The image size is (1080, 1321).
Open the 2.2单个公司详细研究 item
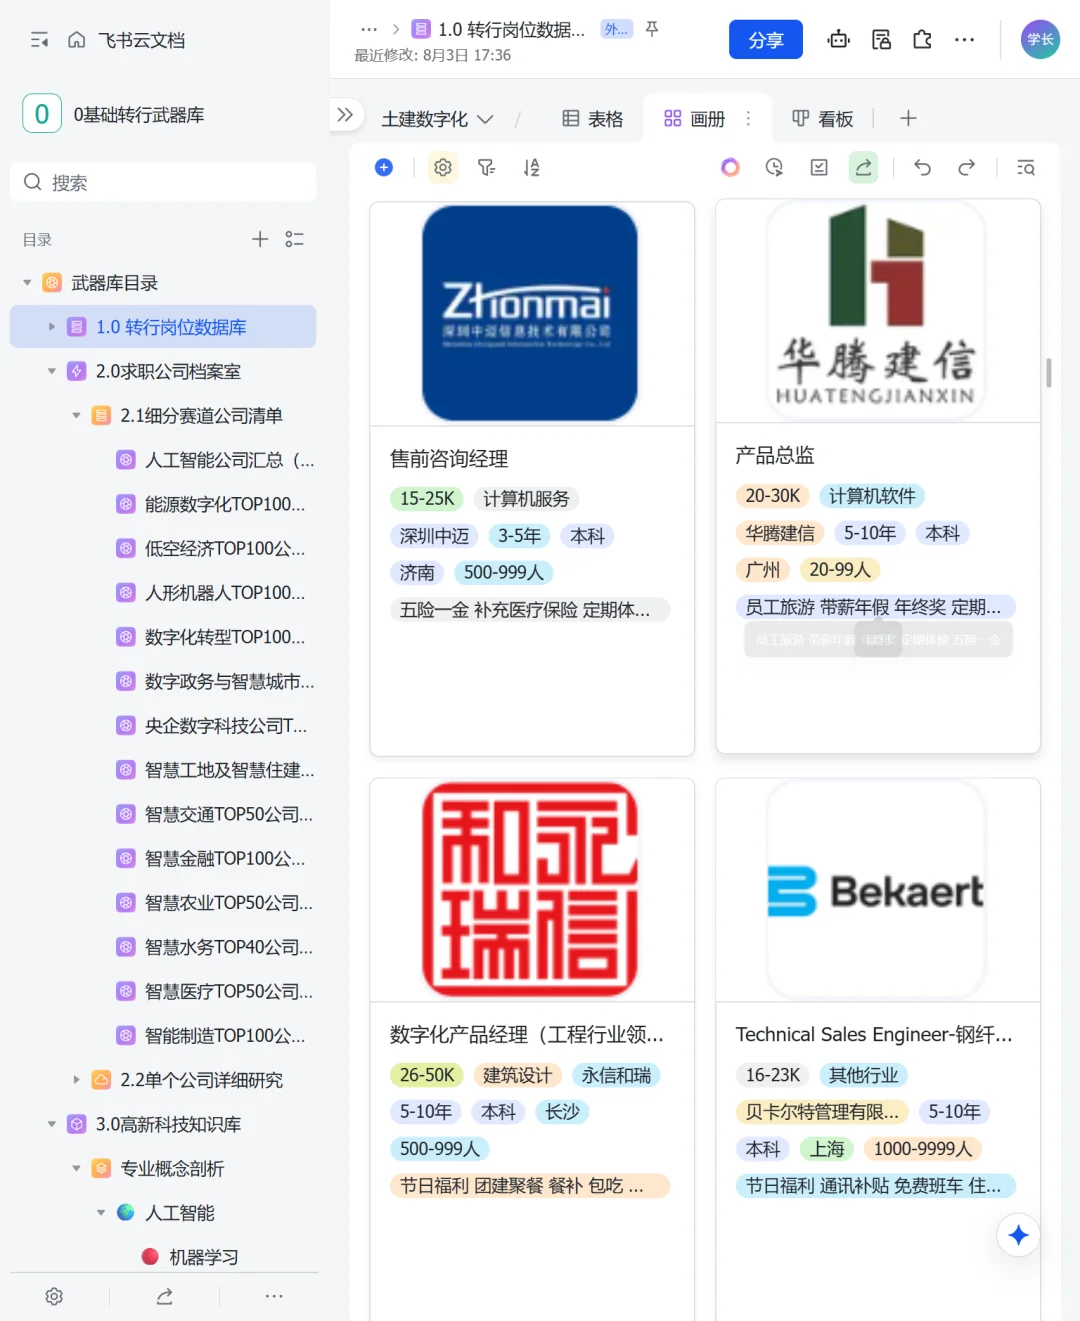pos(196,1080)
